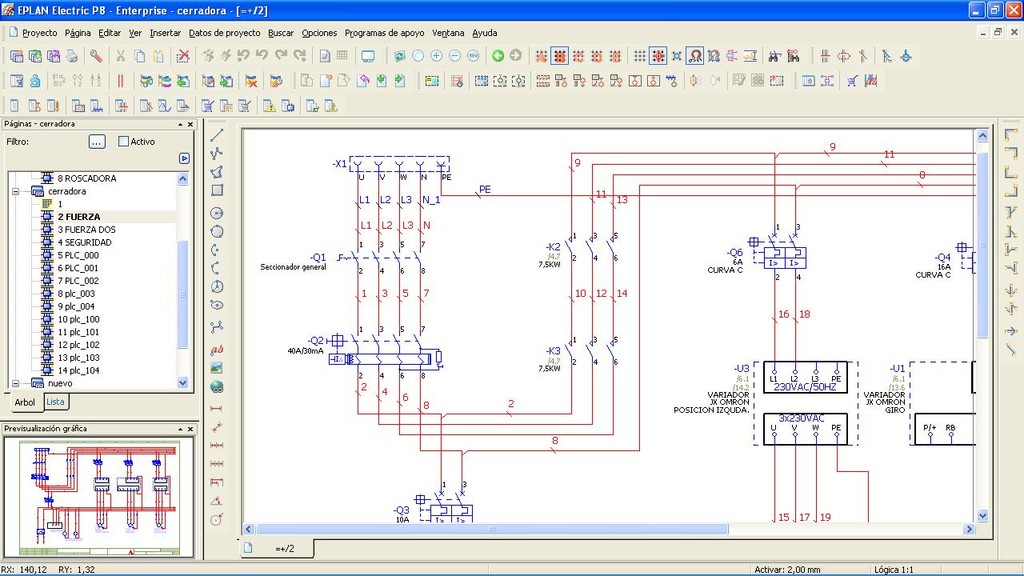Screen dimensions: 1024x576
Task: Click the scissors cut icon
Action: 120,56
